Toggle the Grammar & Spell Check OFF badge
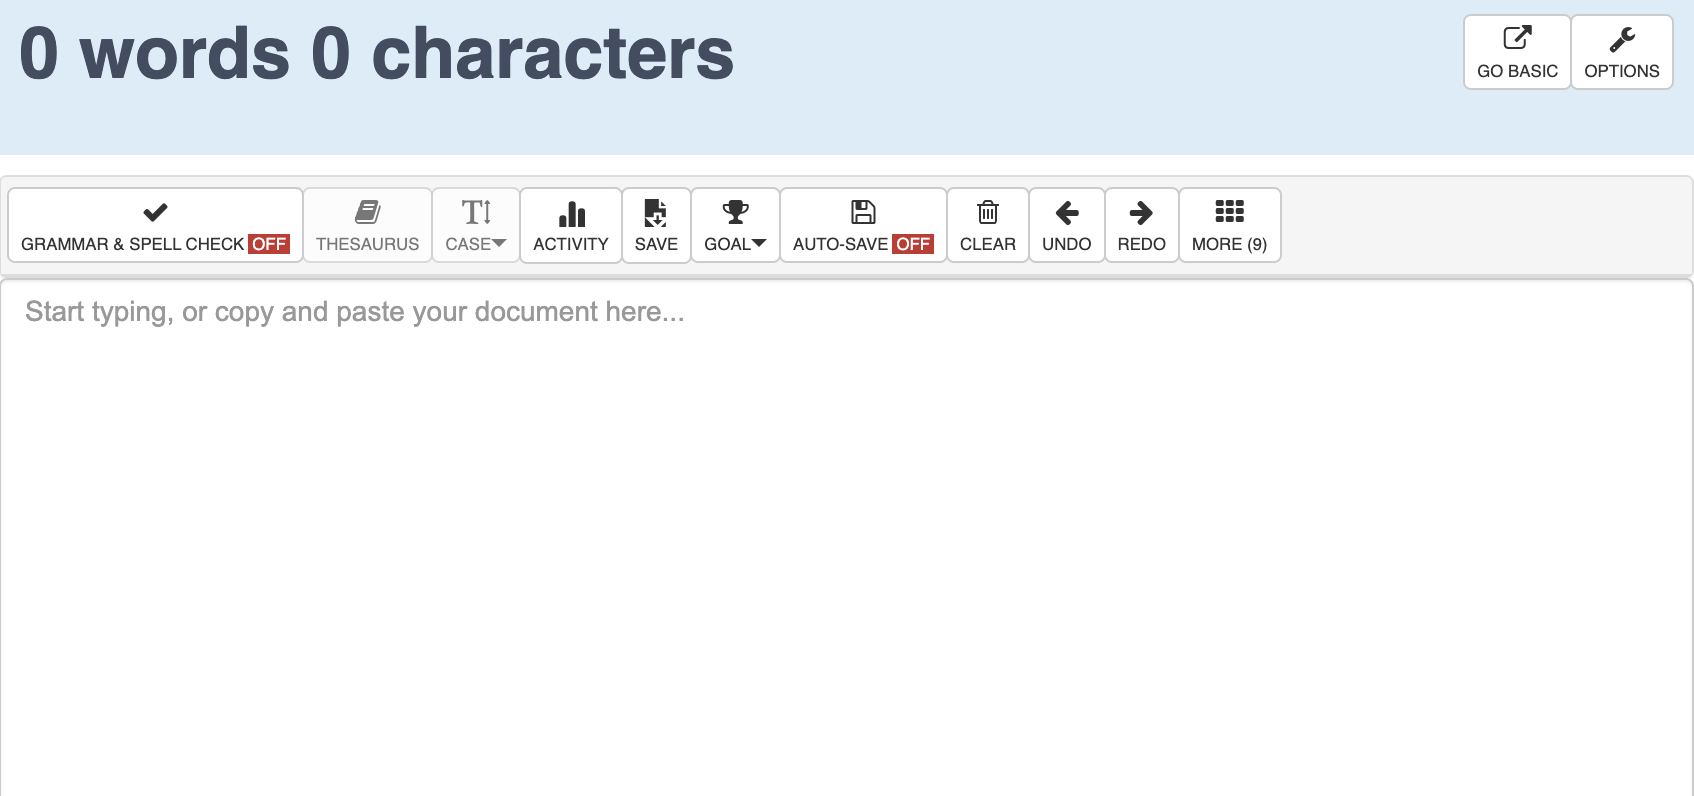Image resolution: width=1694 pixels, height=796 pixels. [x=269, y=244]
